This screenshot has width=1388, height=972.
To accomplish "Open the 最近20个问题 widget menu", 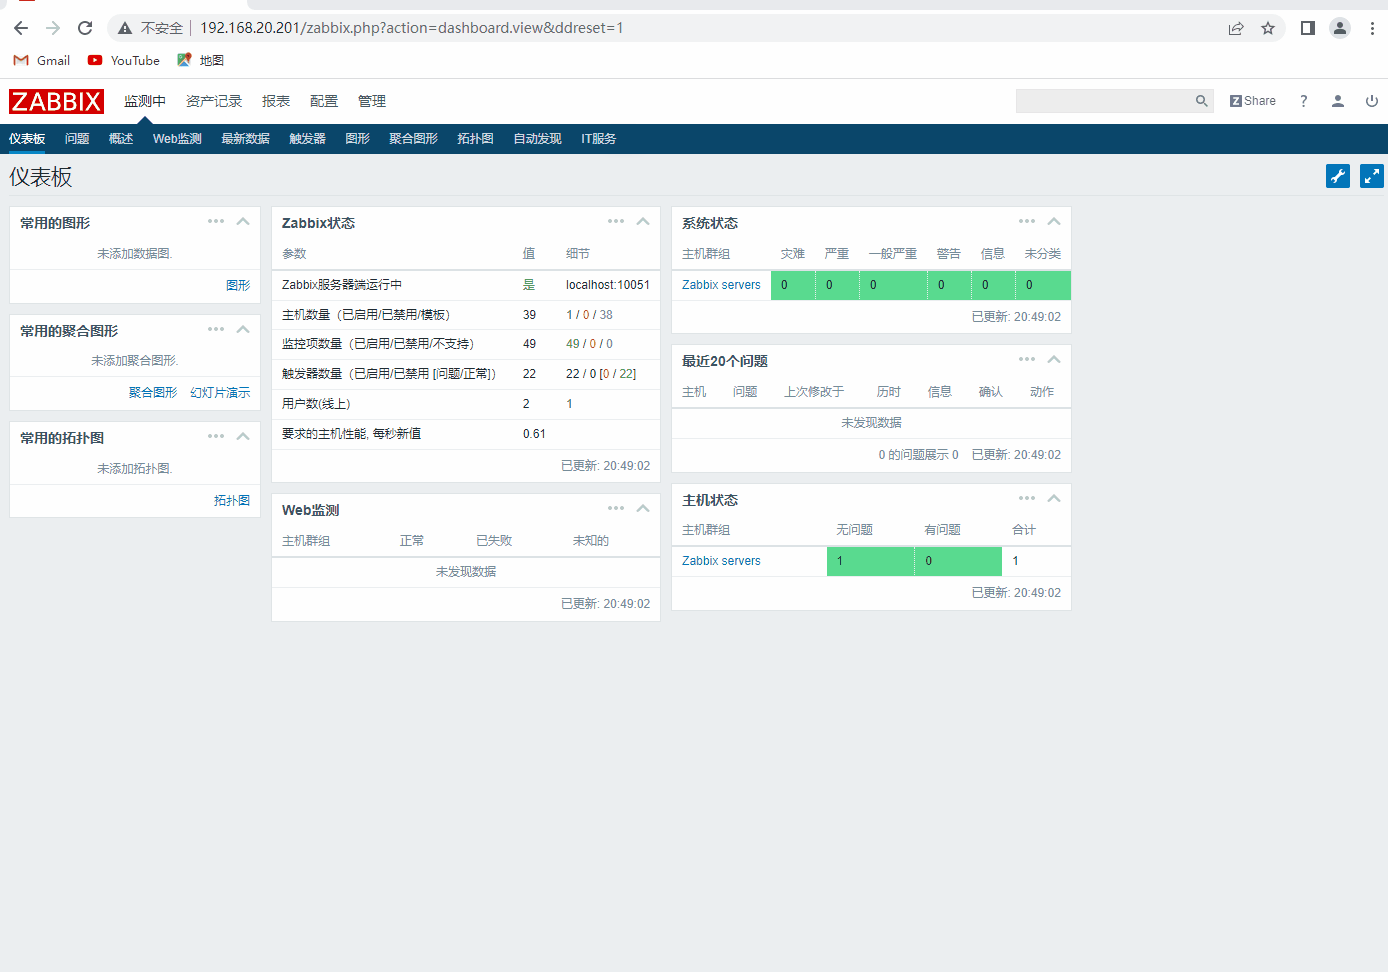I will (x=1026, y=359).
